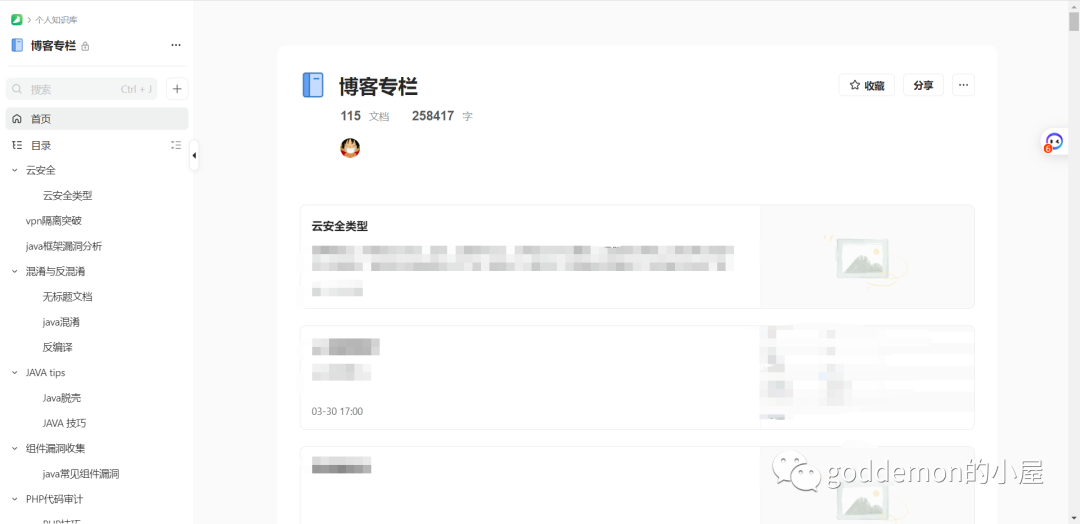This screenshot has height=524, width=1080.
Task: Select 首页 in the sidebar
Action: pyautogui.click(x=97, y=118)
